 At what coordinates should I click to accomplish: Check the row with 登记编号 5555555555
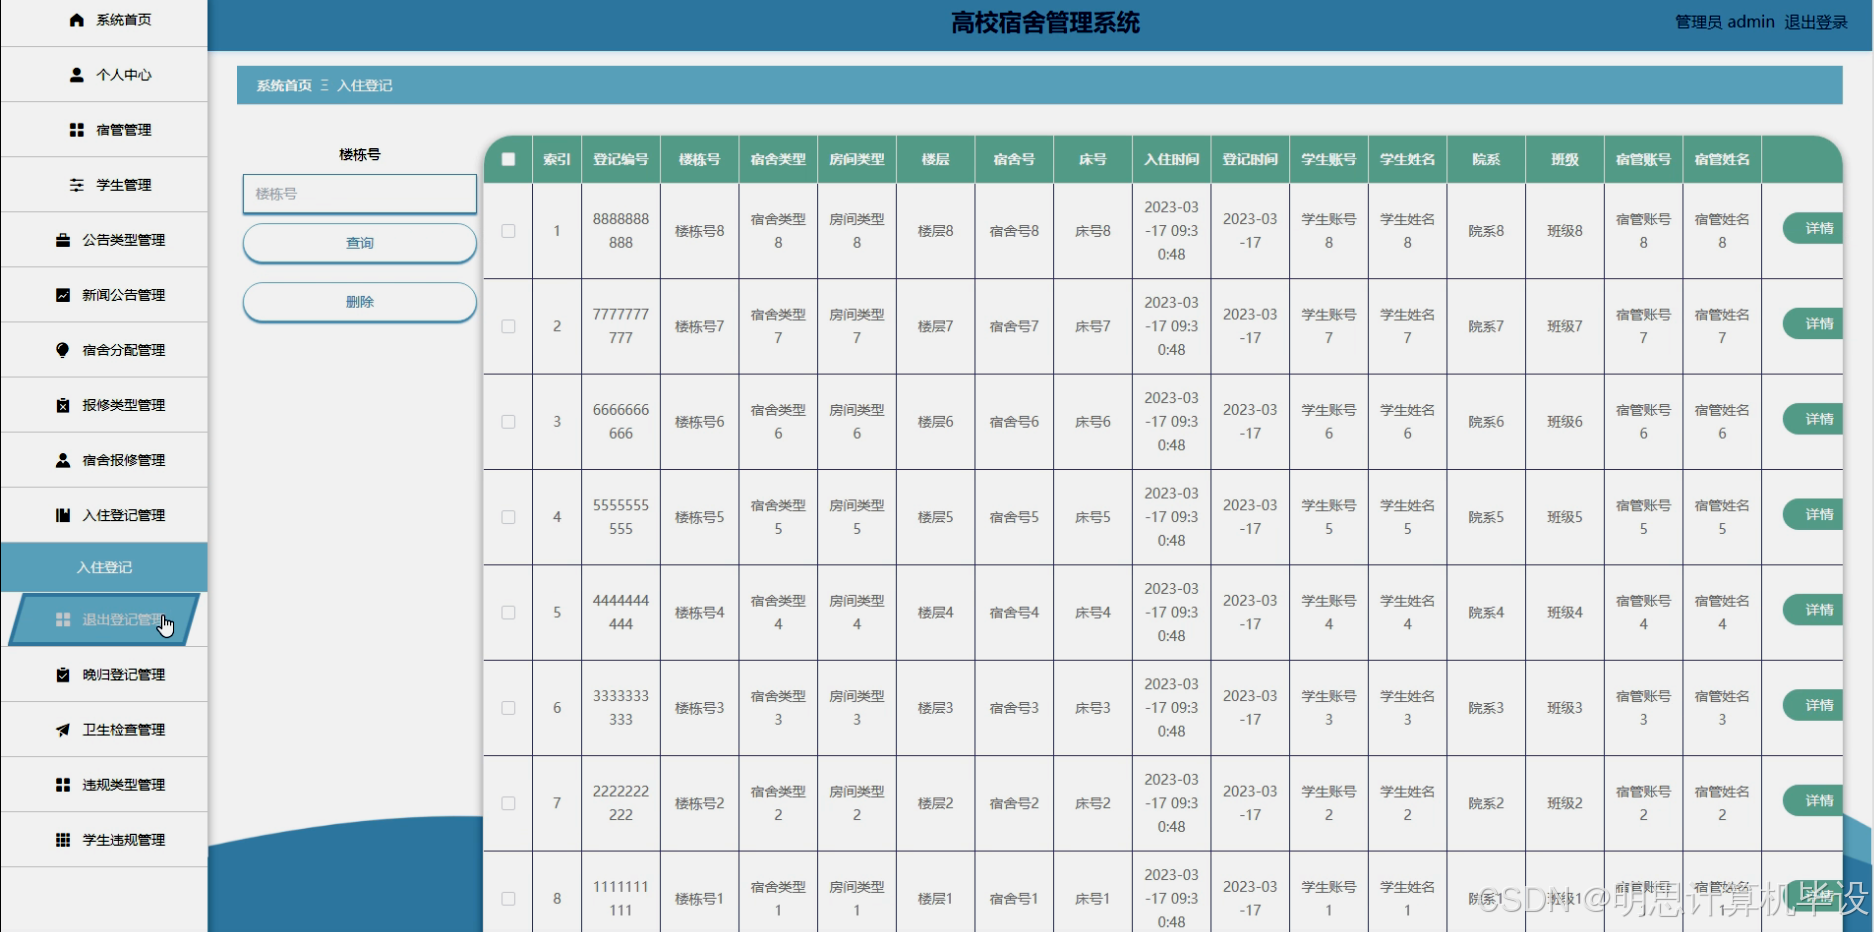click(508, 517)
